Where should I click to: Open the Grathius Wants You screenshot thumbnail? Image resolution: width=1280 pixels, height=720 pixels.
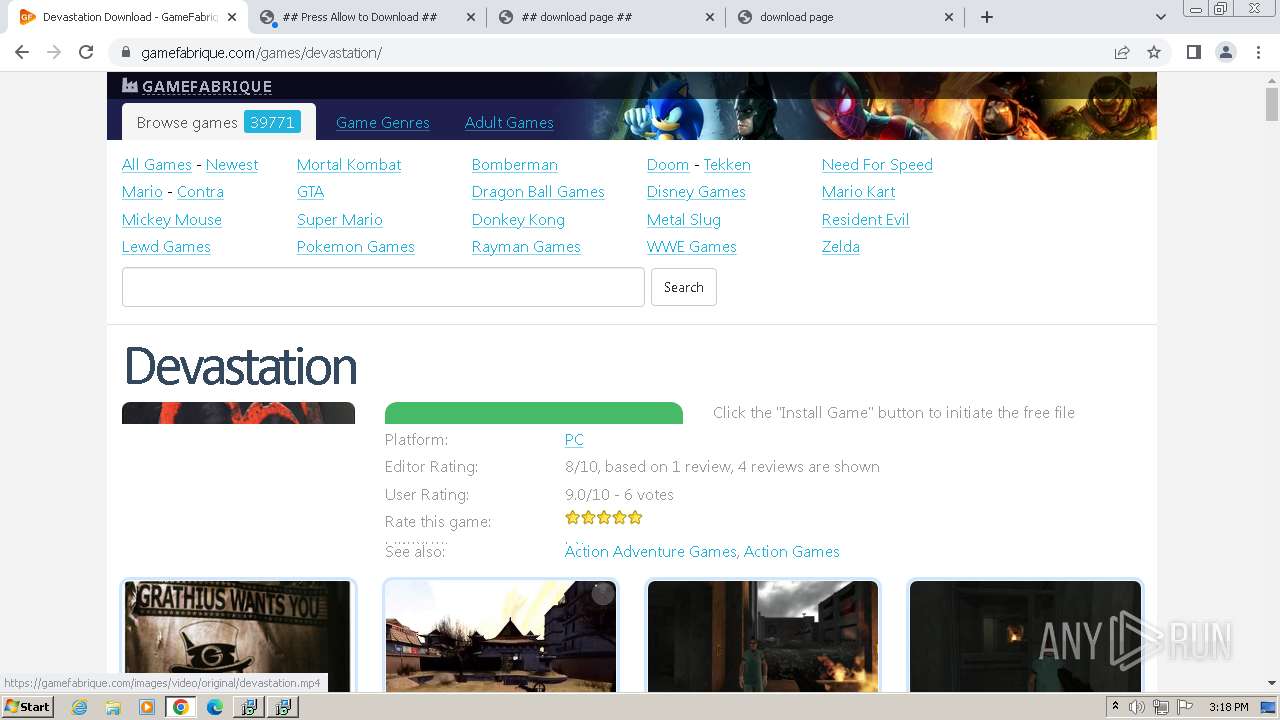[238, 636]
